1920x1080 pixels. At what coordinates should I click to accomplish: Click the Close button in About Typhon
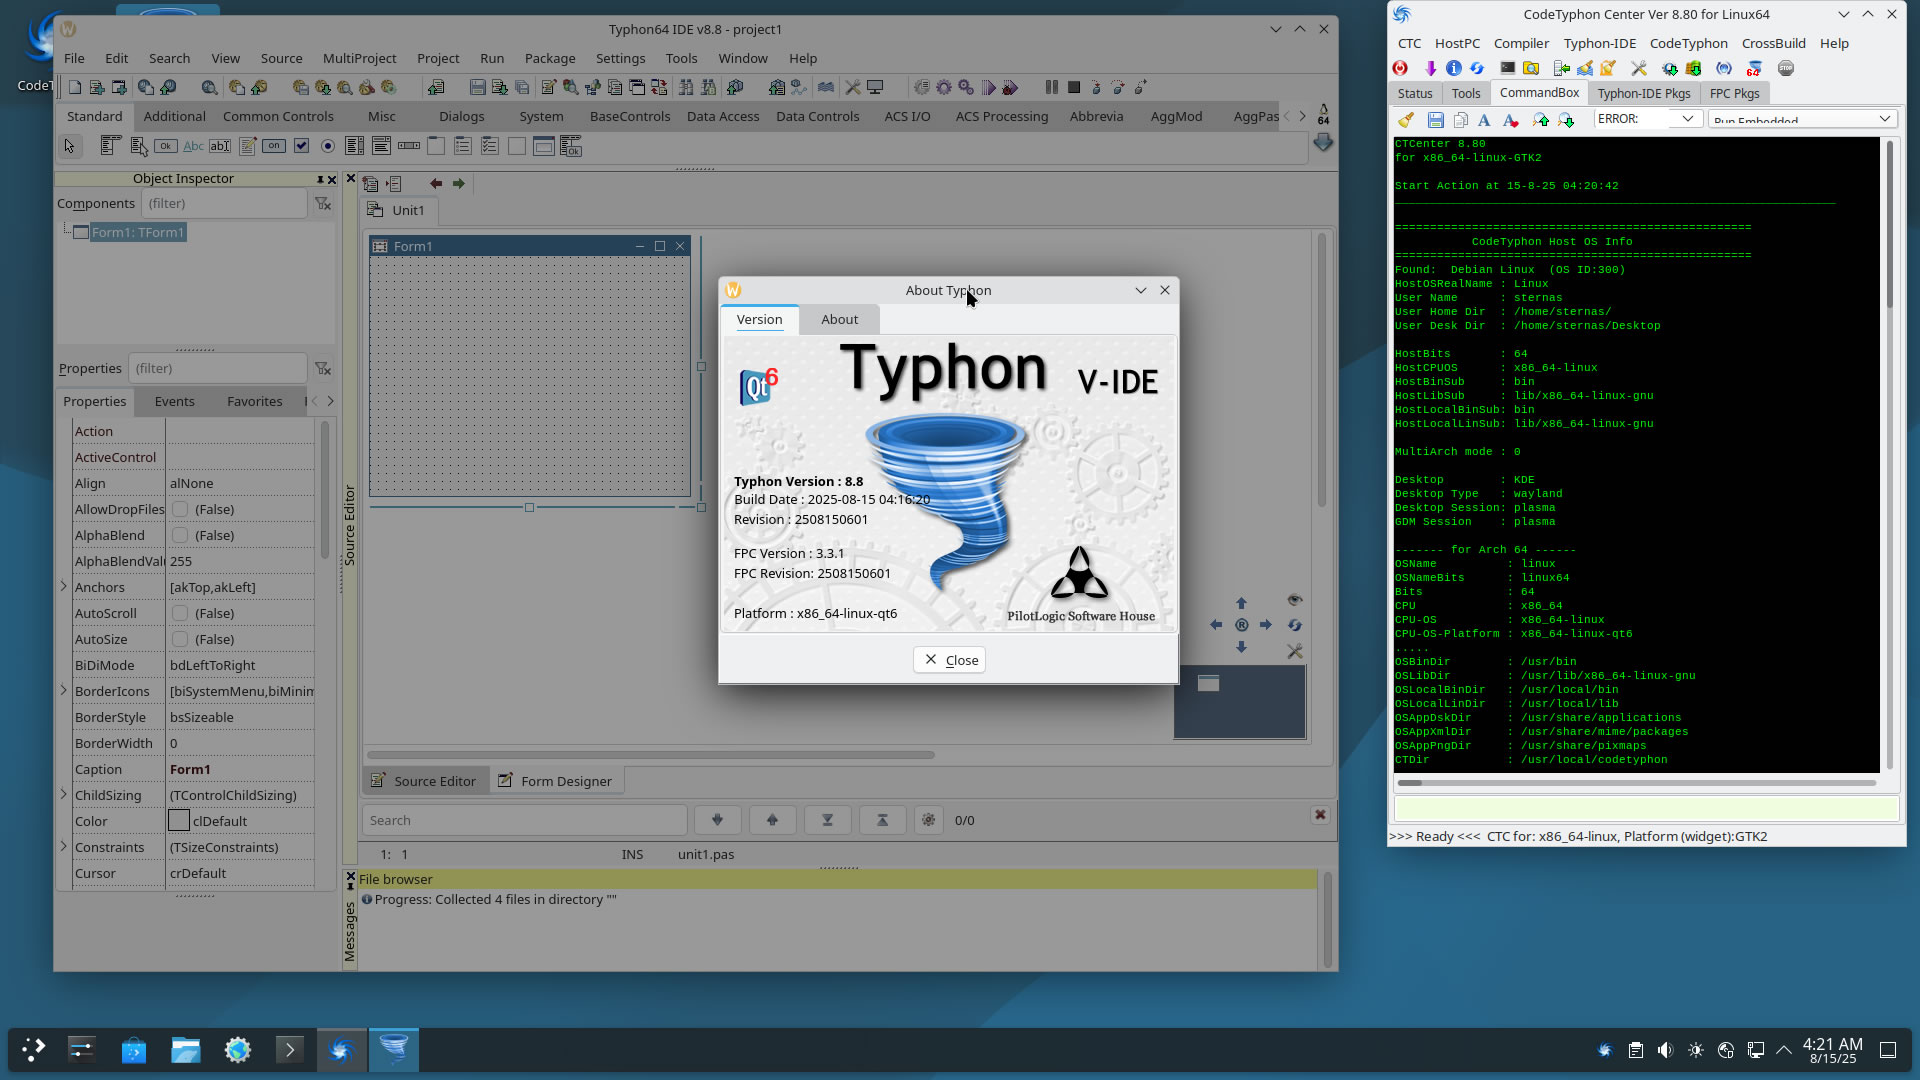coord(949,660)
